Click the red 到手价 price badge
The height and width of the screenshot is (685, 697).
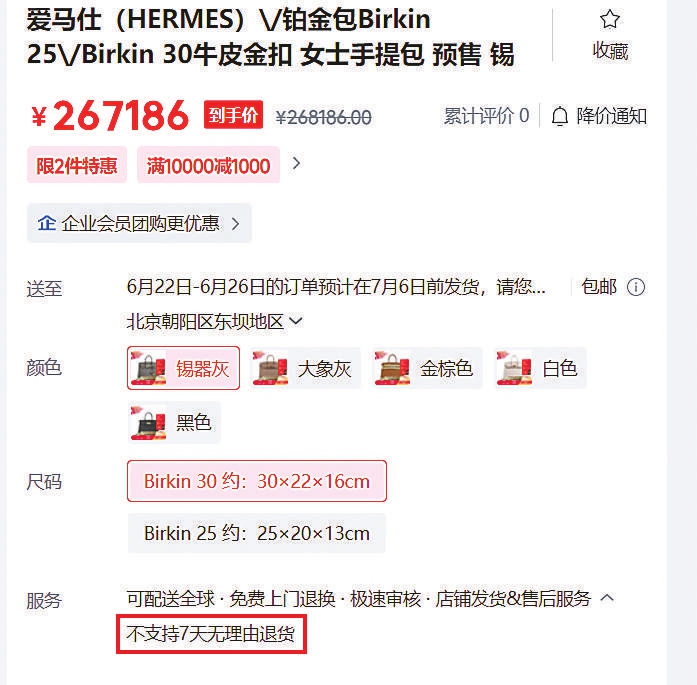[233, 115]
